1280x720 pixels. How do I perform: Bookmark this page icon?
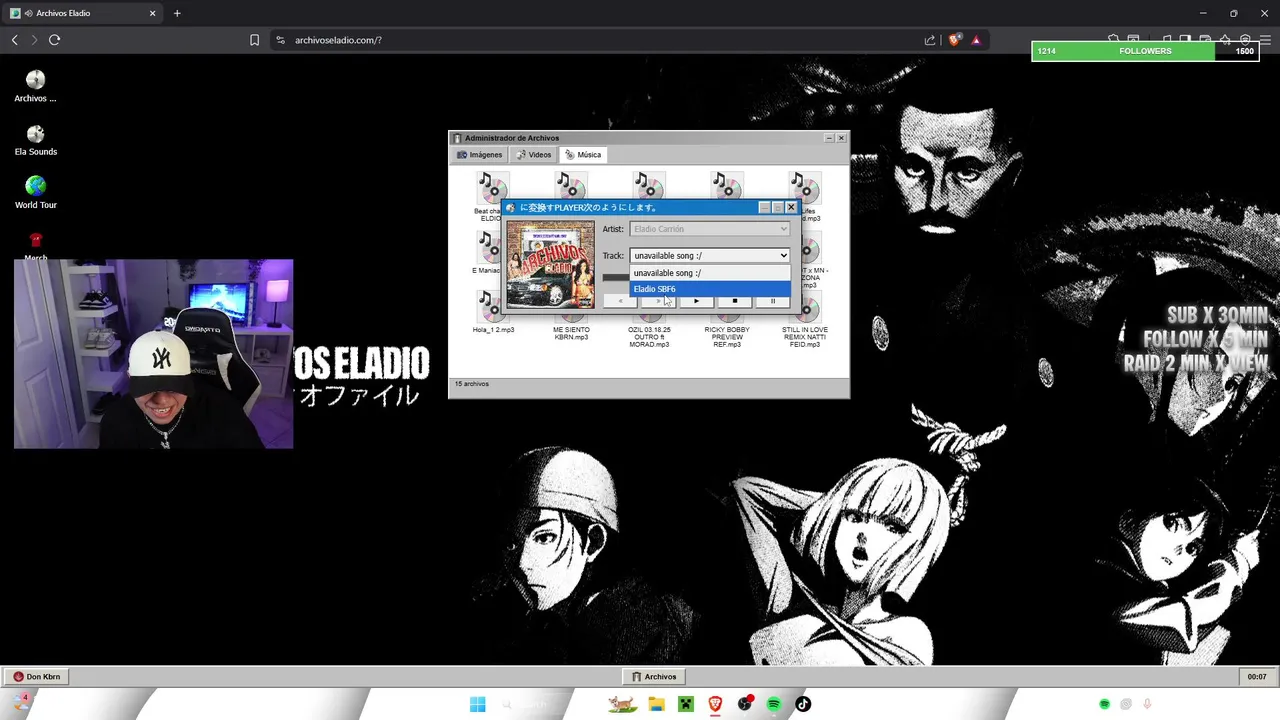[x=254, y=40]
